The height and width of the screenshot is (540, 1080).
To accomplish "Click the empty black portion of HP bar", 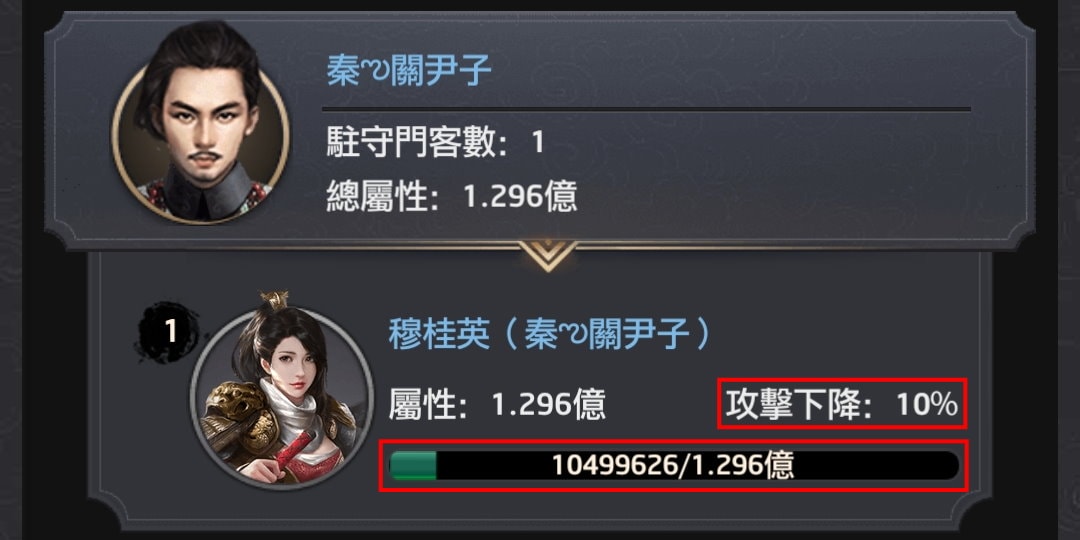I will tap(697, 466).
